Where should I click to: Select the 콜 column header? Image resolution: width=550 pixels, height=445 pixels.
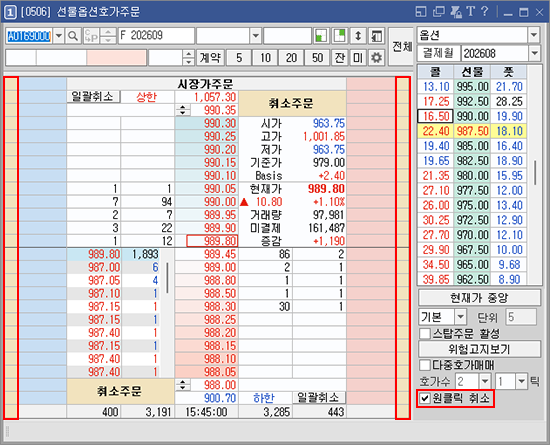click(x=435, y=72)
